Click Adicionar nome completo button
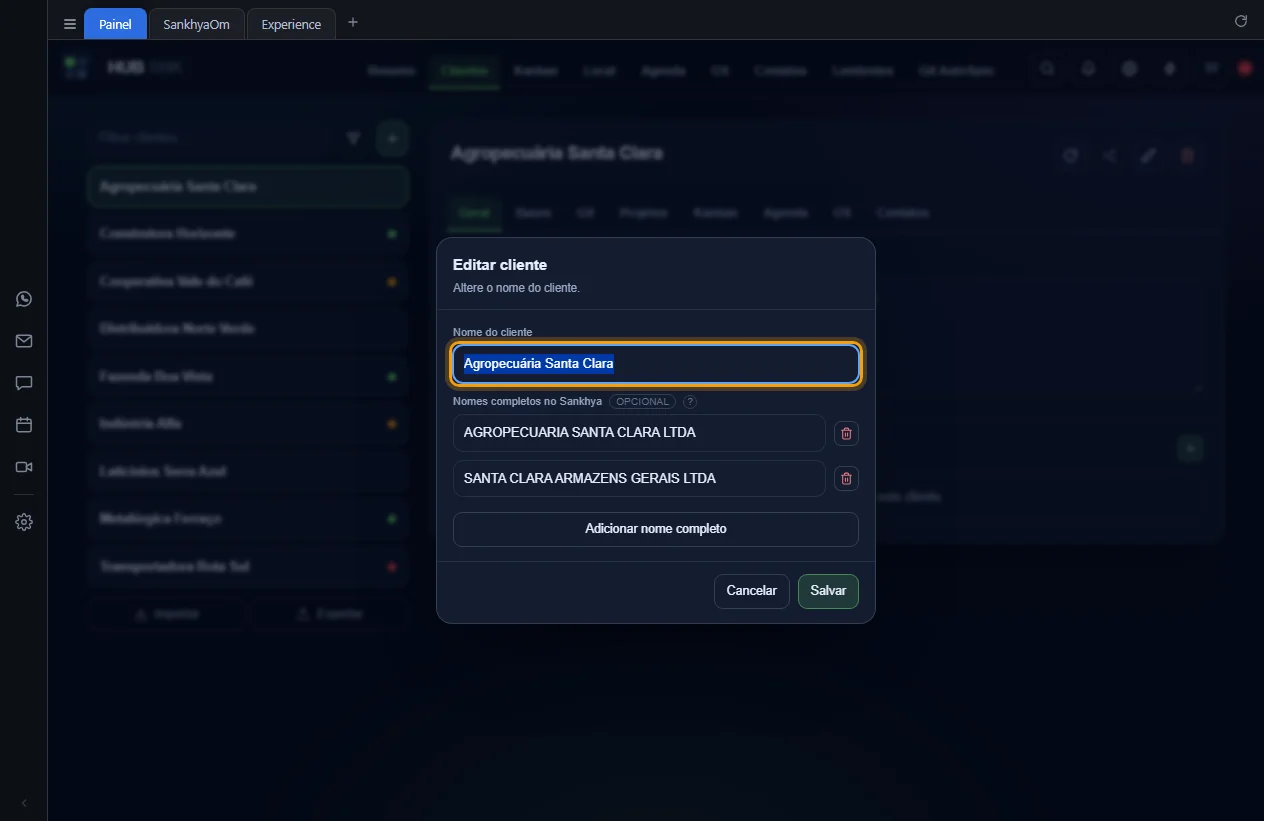 click(656, 529)
